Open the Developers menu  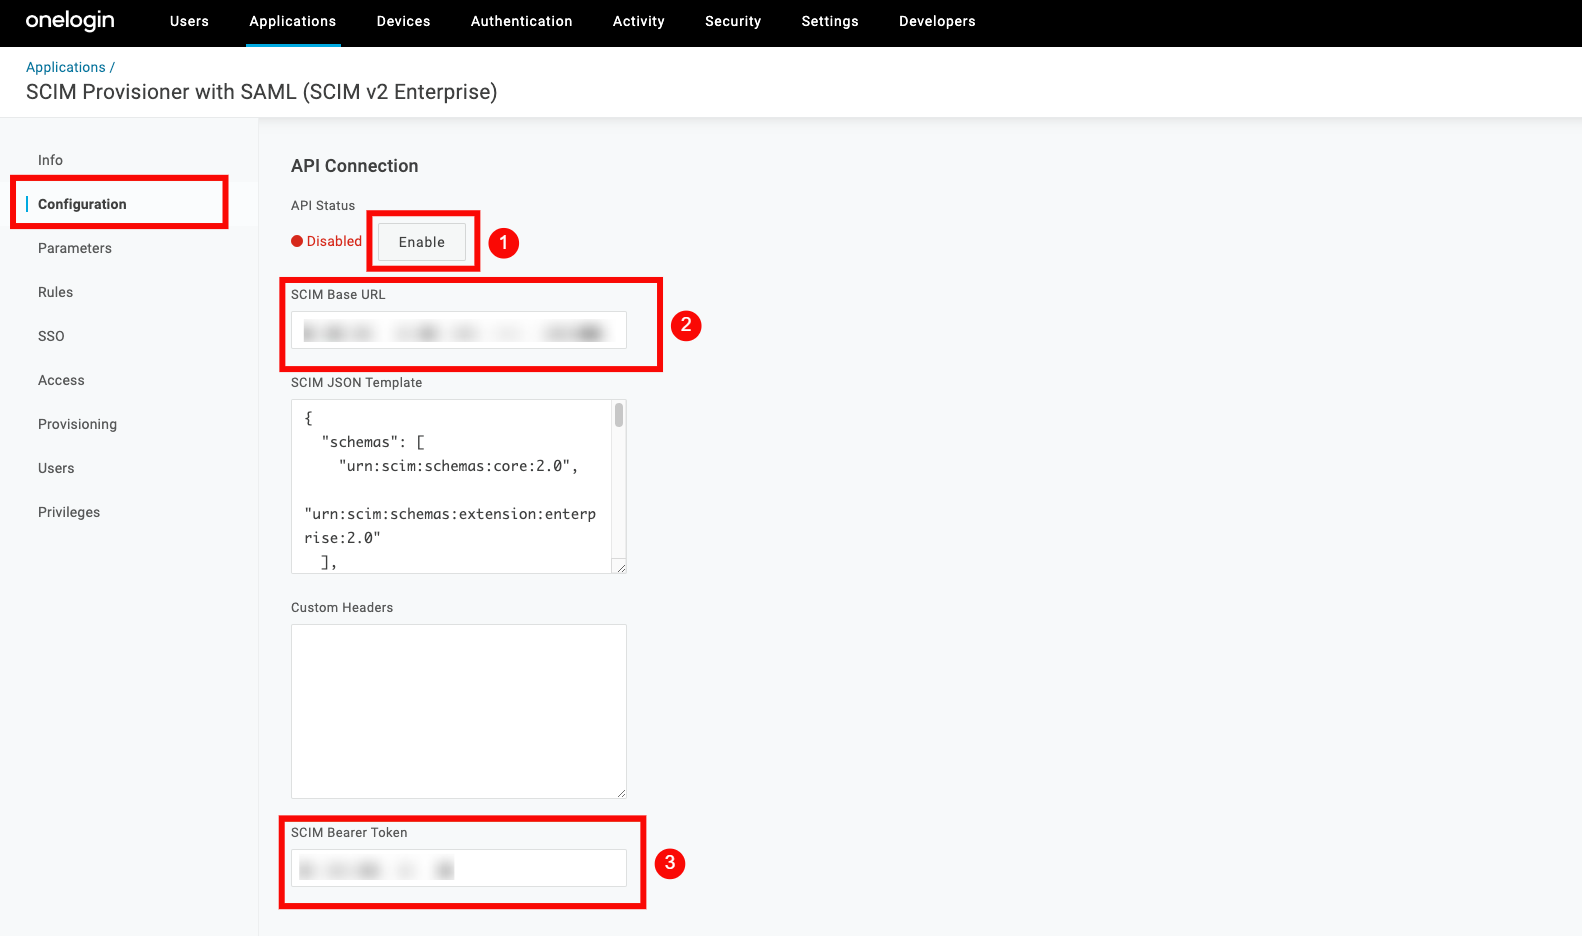click(937, 21)
